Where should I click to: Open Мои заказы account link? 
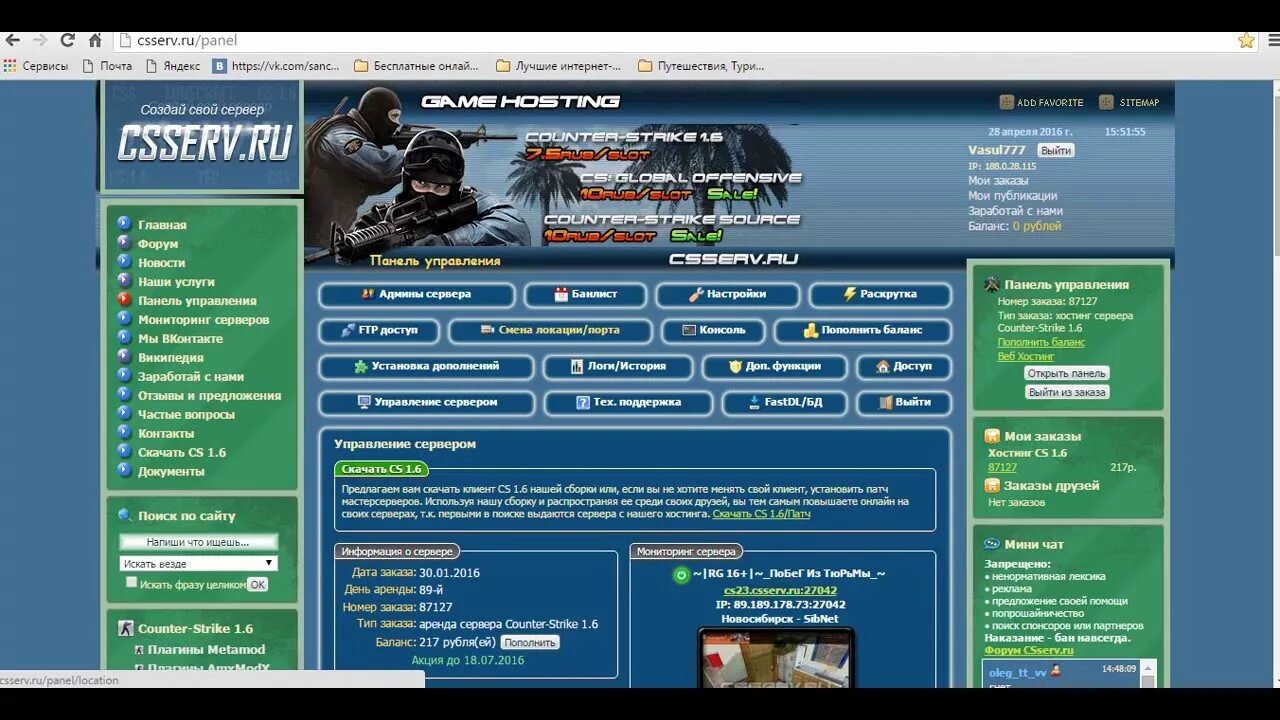tap(997, 181)
